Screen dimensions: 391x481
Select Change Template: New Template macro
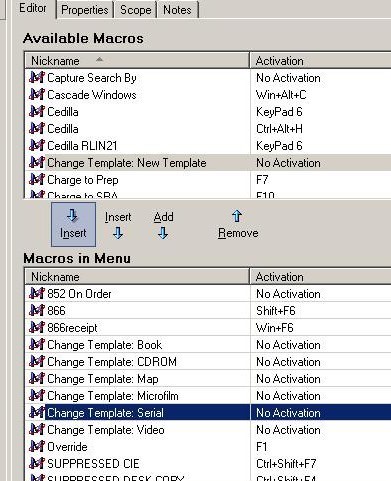127,163
